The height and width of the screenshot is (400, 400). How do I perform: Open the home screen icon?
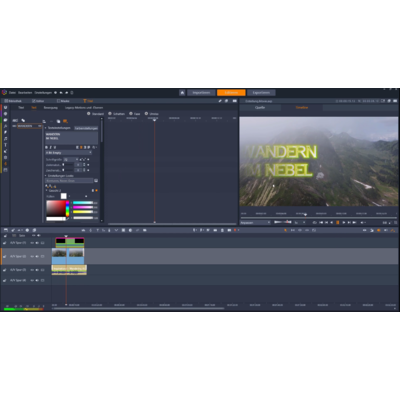[182, 93]
